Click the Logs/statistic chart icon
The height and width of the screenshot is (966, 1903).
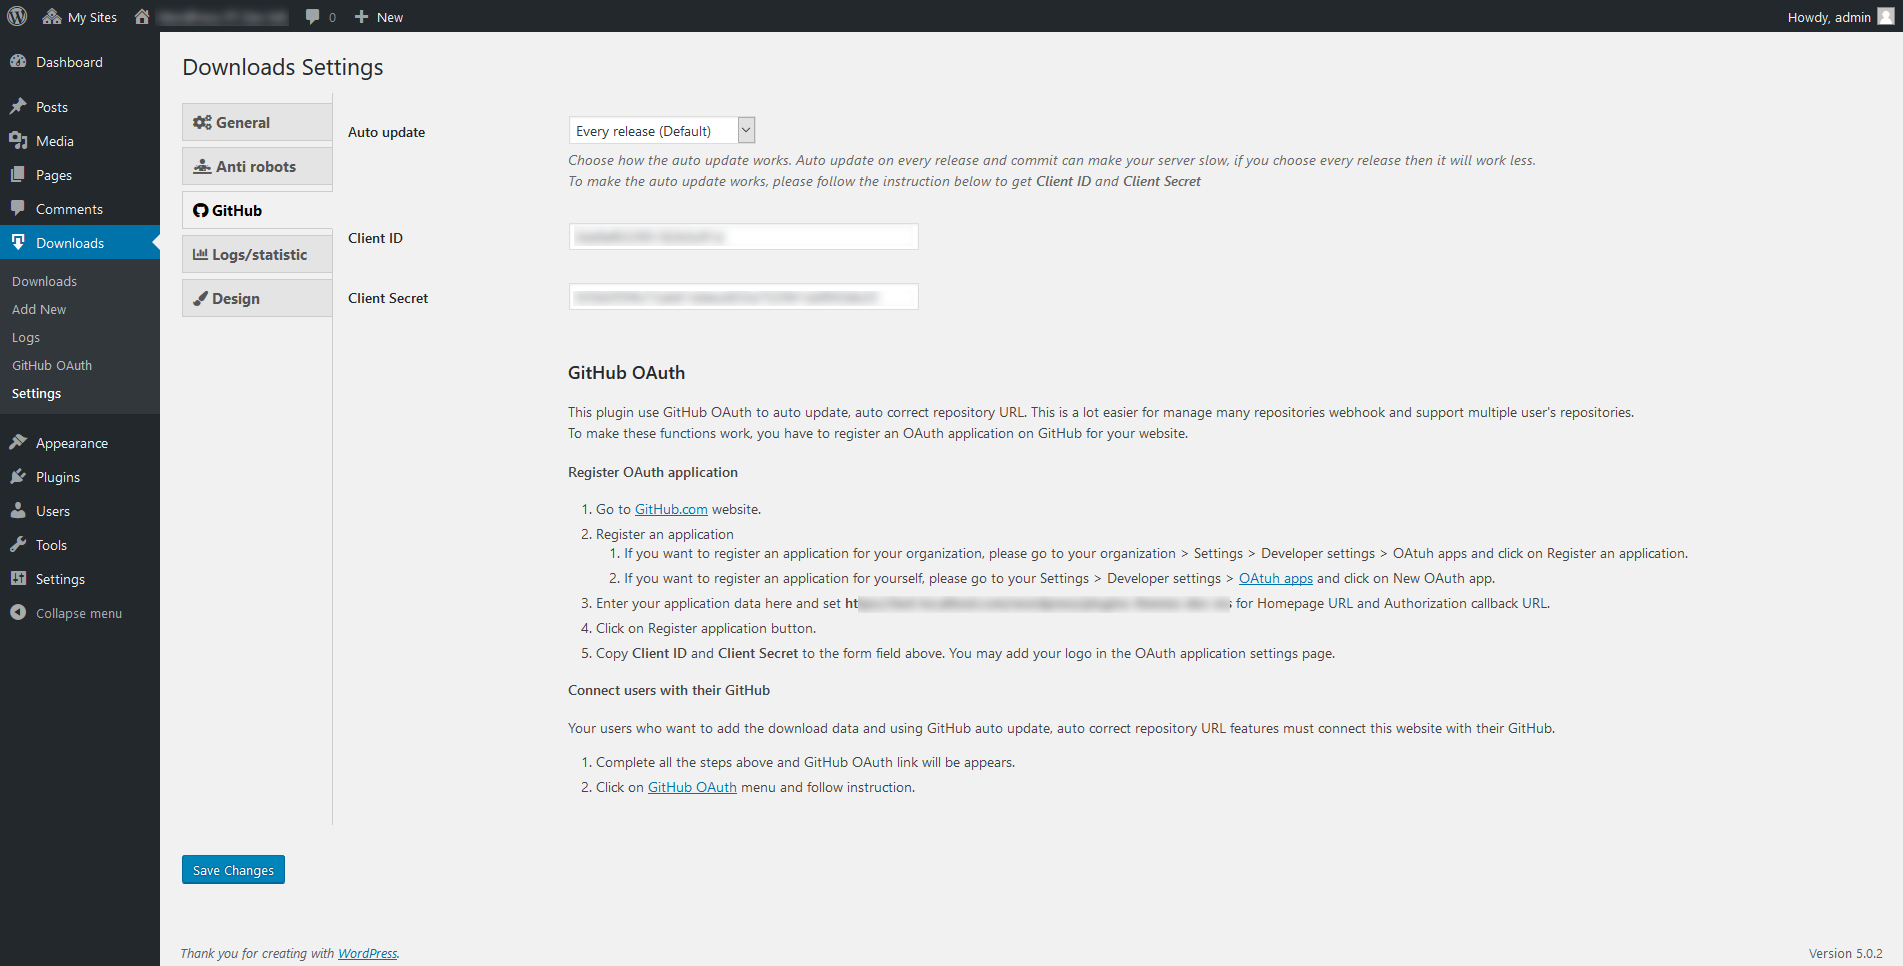200,254
